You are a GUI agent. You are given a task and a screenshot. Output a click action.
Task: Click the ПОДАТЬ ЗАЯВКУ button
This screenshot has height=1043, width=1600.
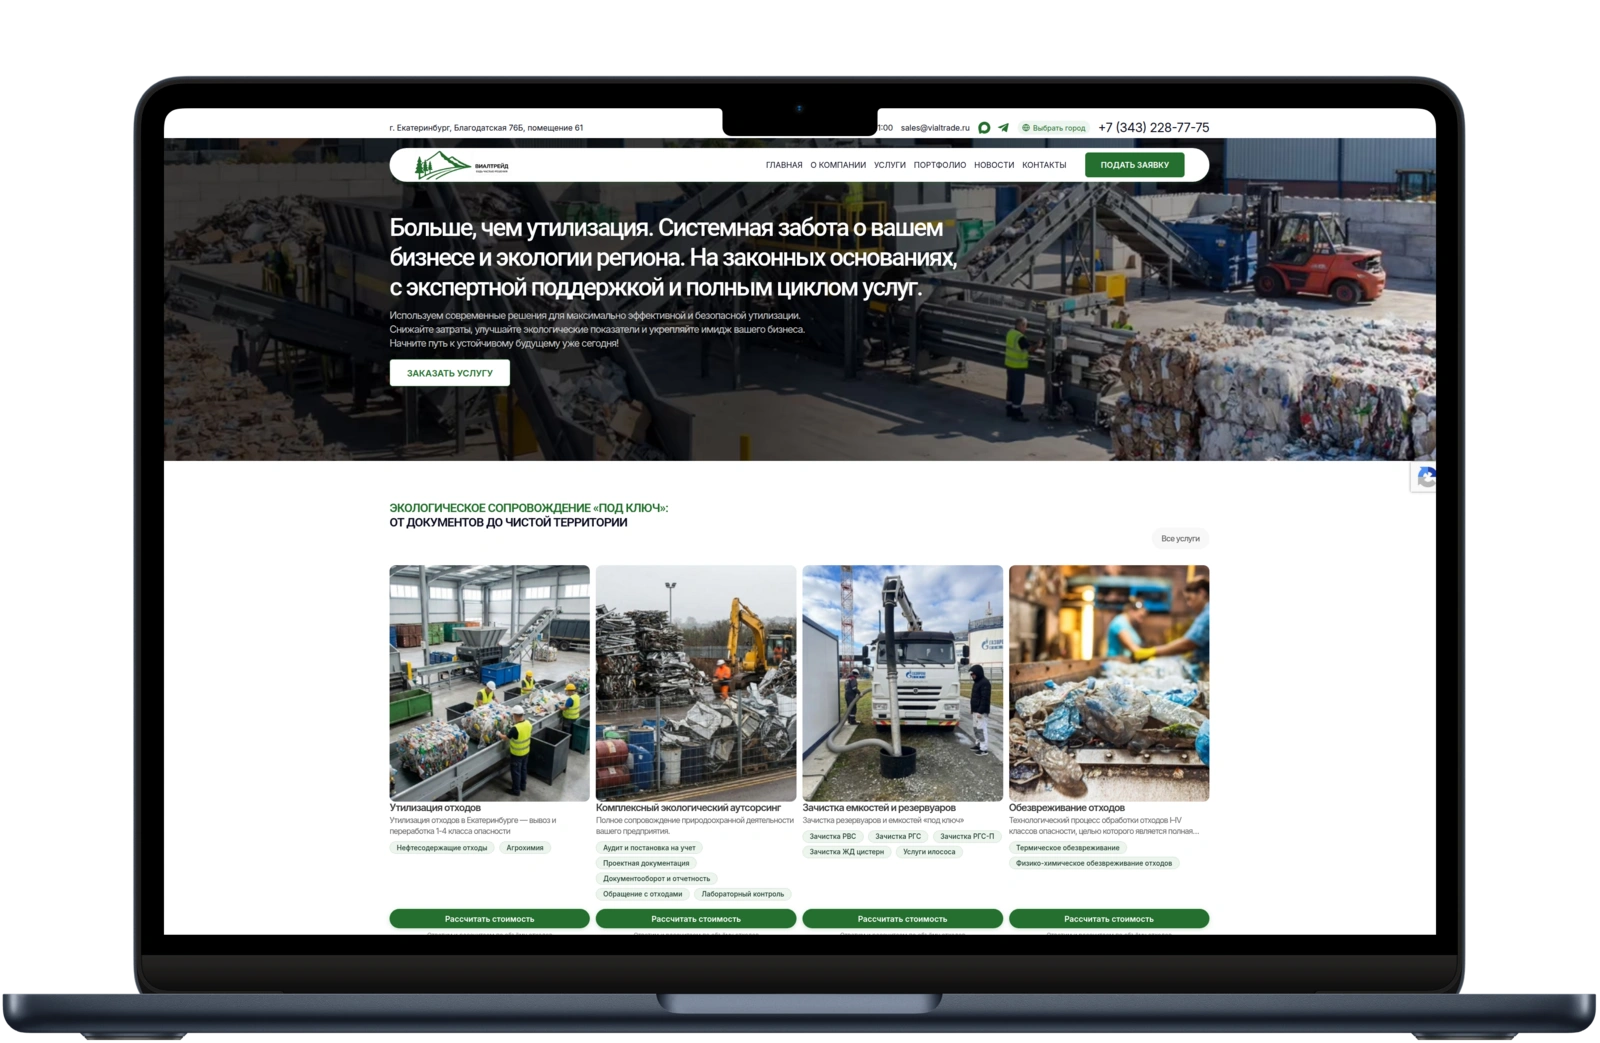point(1134,165)
